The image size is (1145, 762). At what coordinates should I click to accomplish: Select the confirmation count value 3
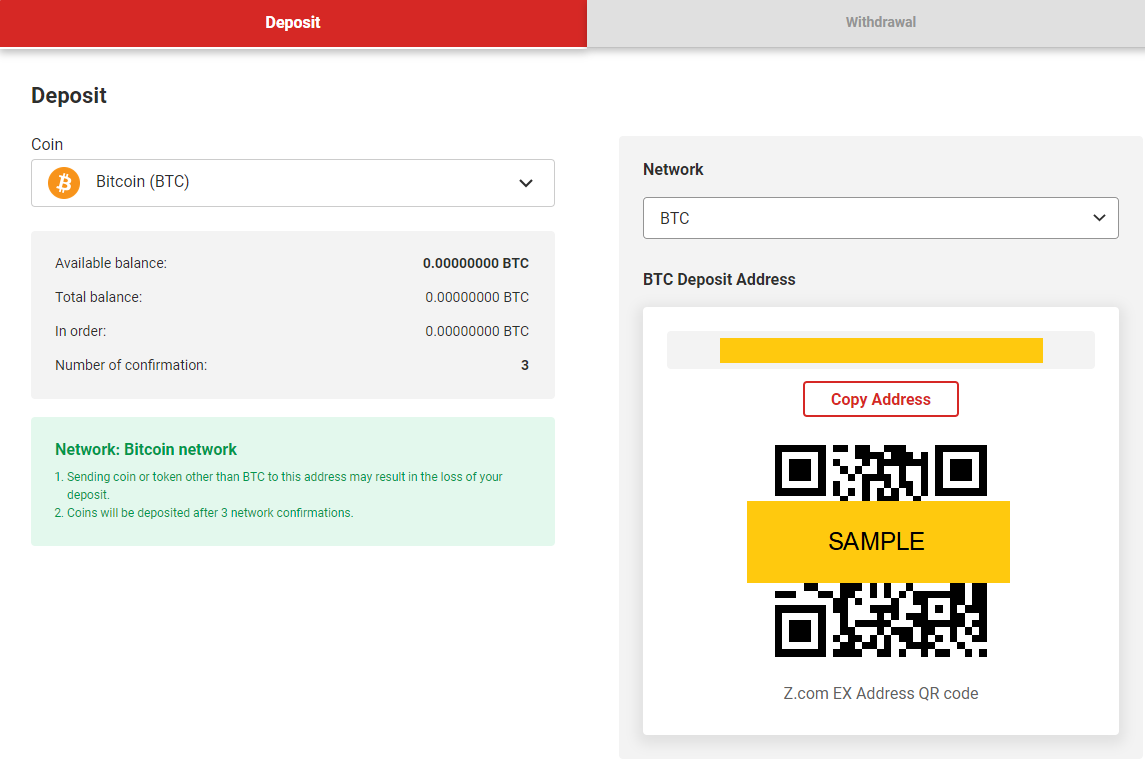[x=524, y=365]
